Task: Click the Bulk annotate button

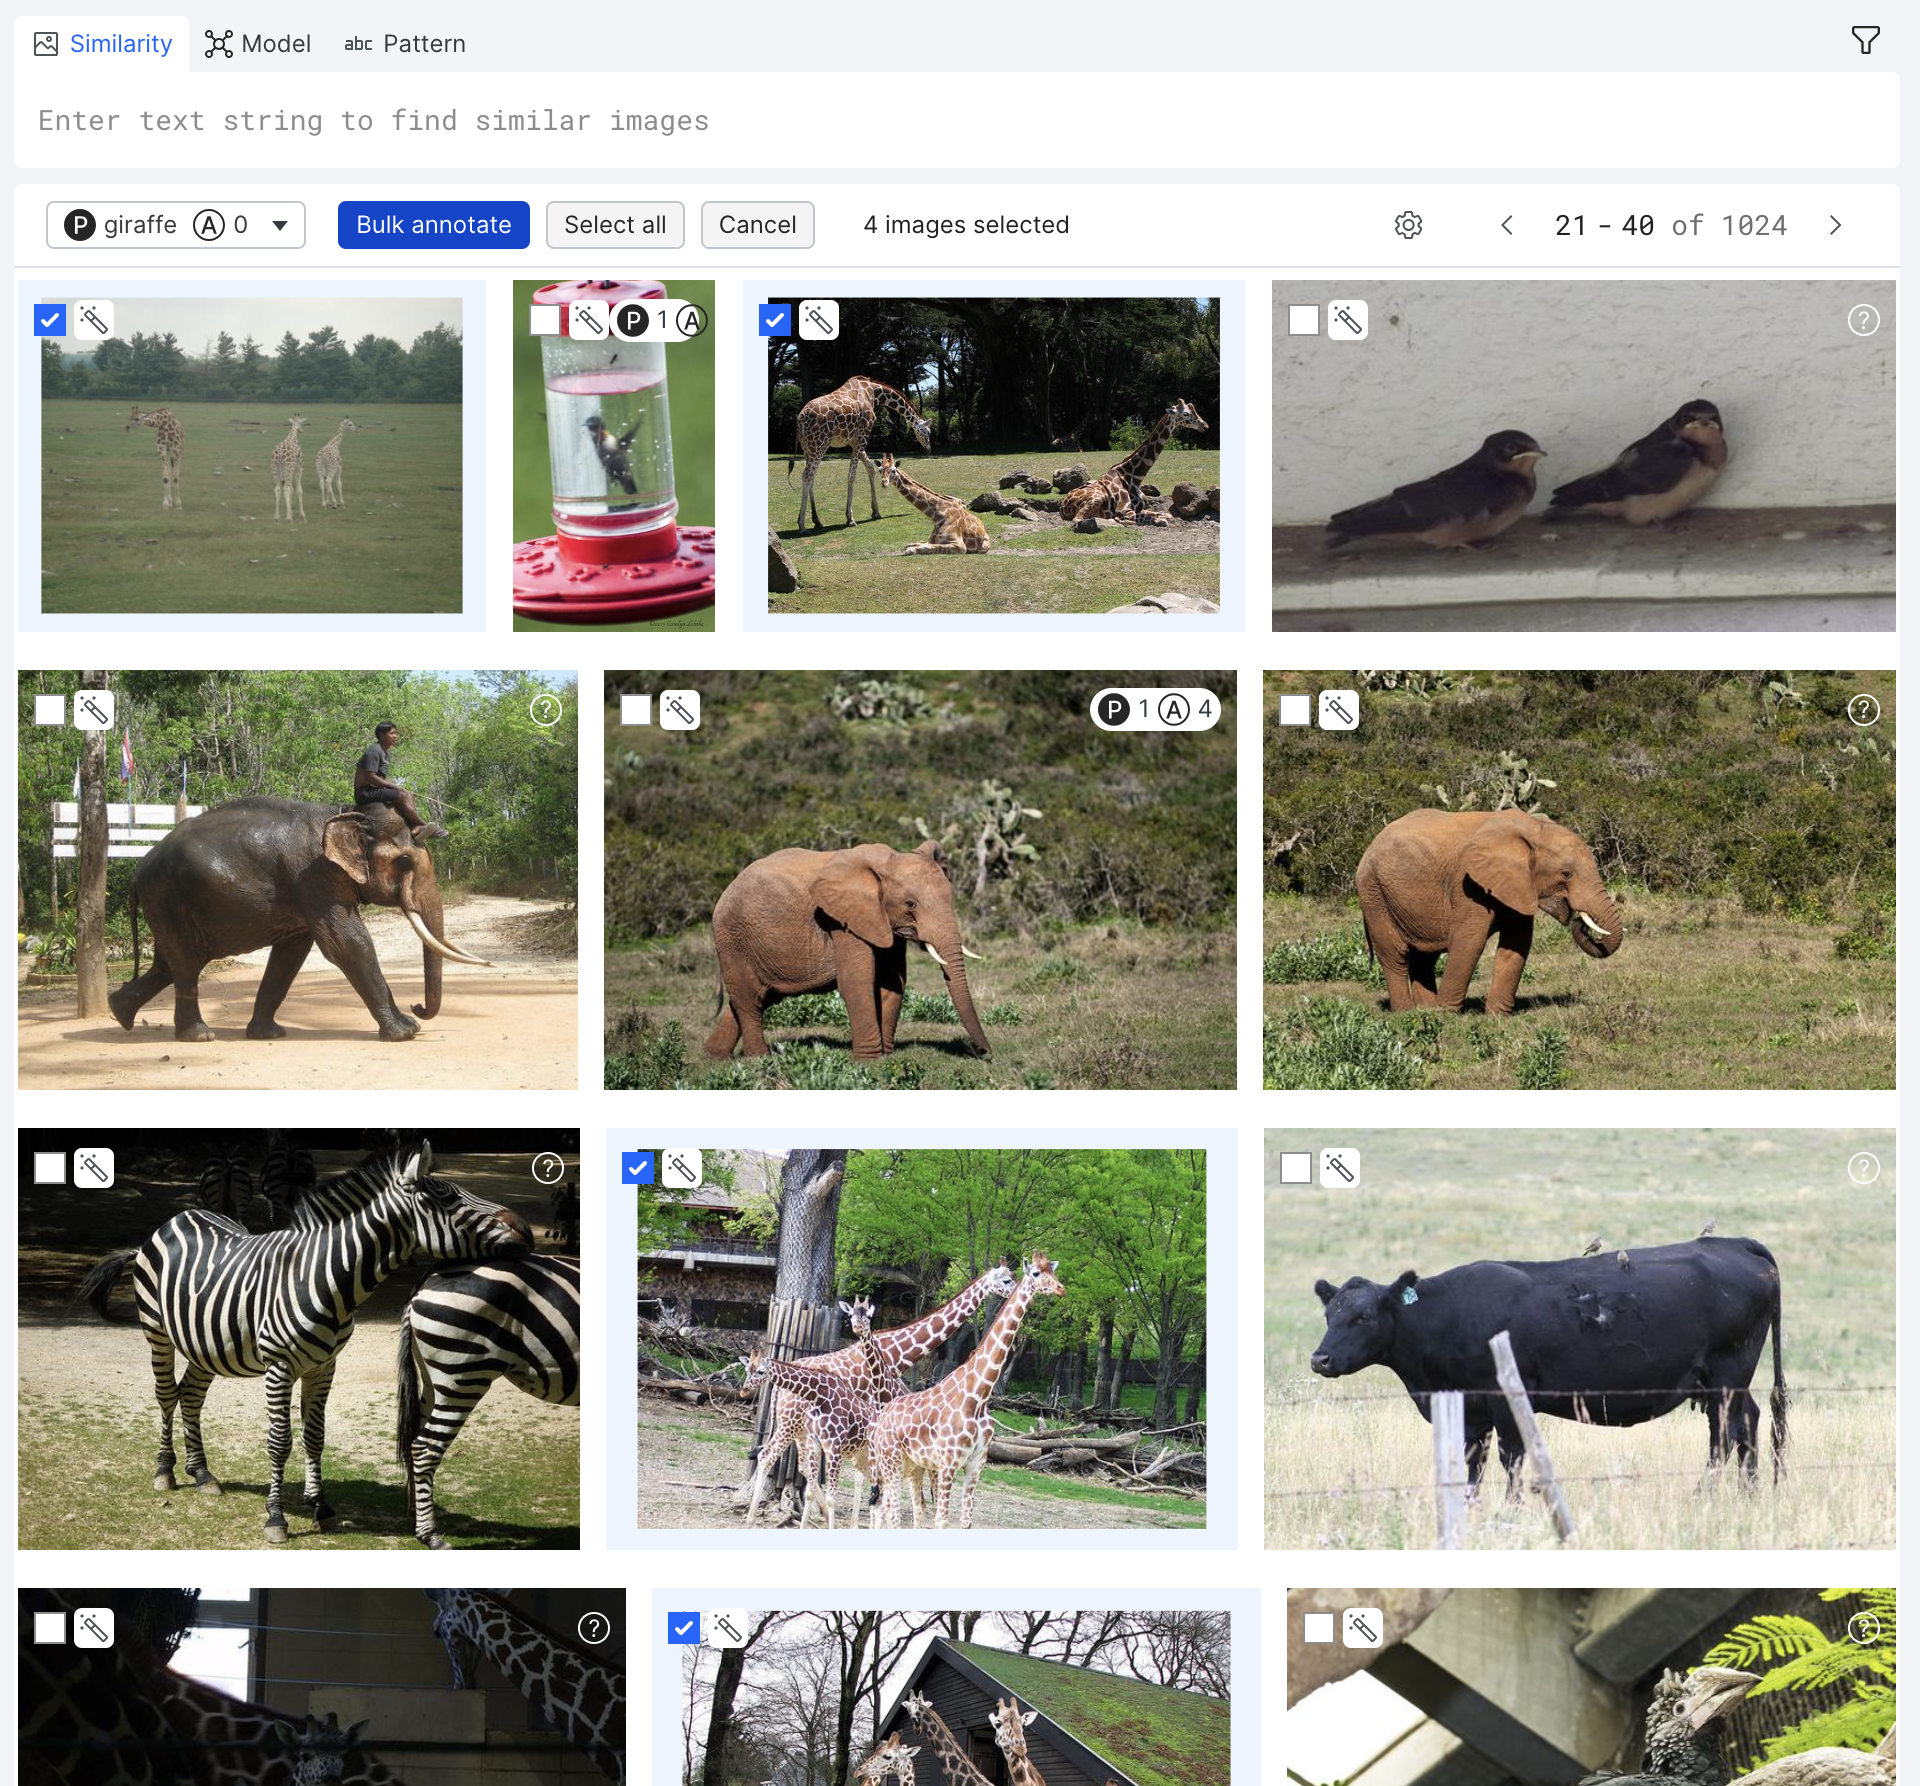Action: click(433, 225)
